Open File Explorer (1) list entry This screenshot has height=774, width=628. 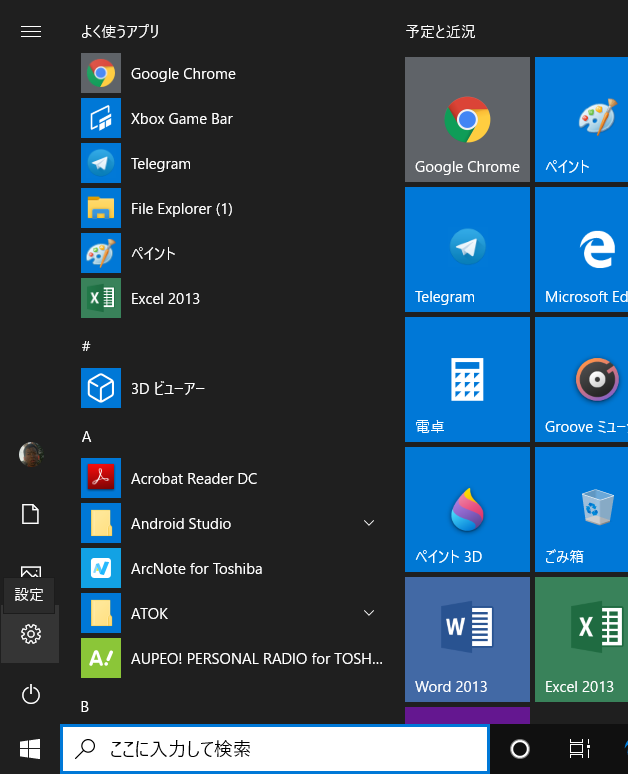click(232, 208)
